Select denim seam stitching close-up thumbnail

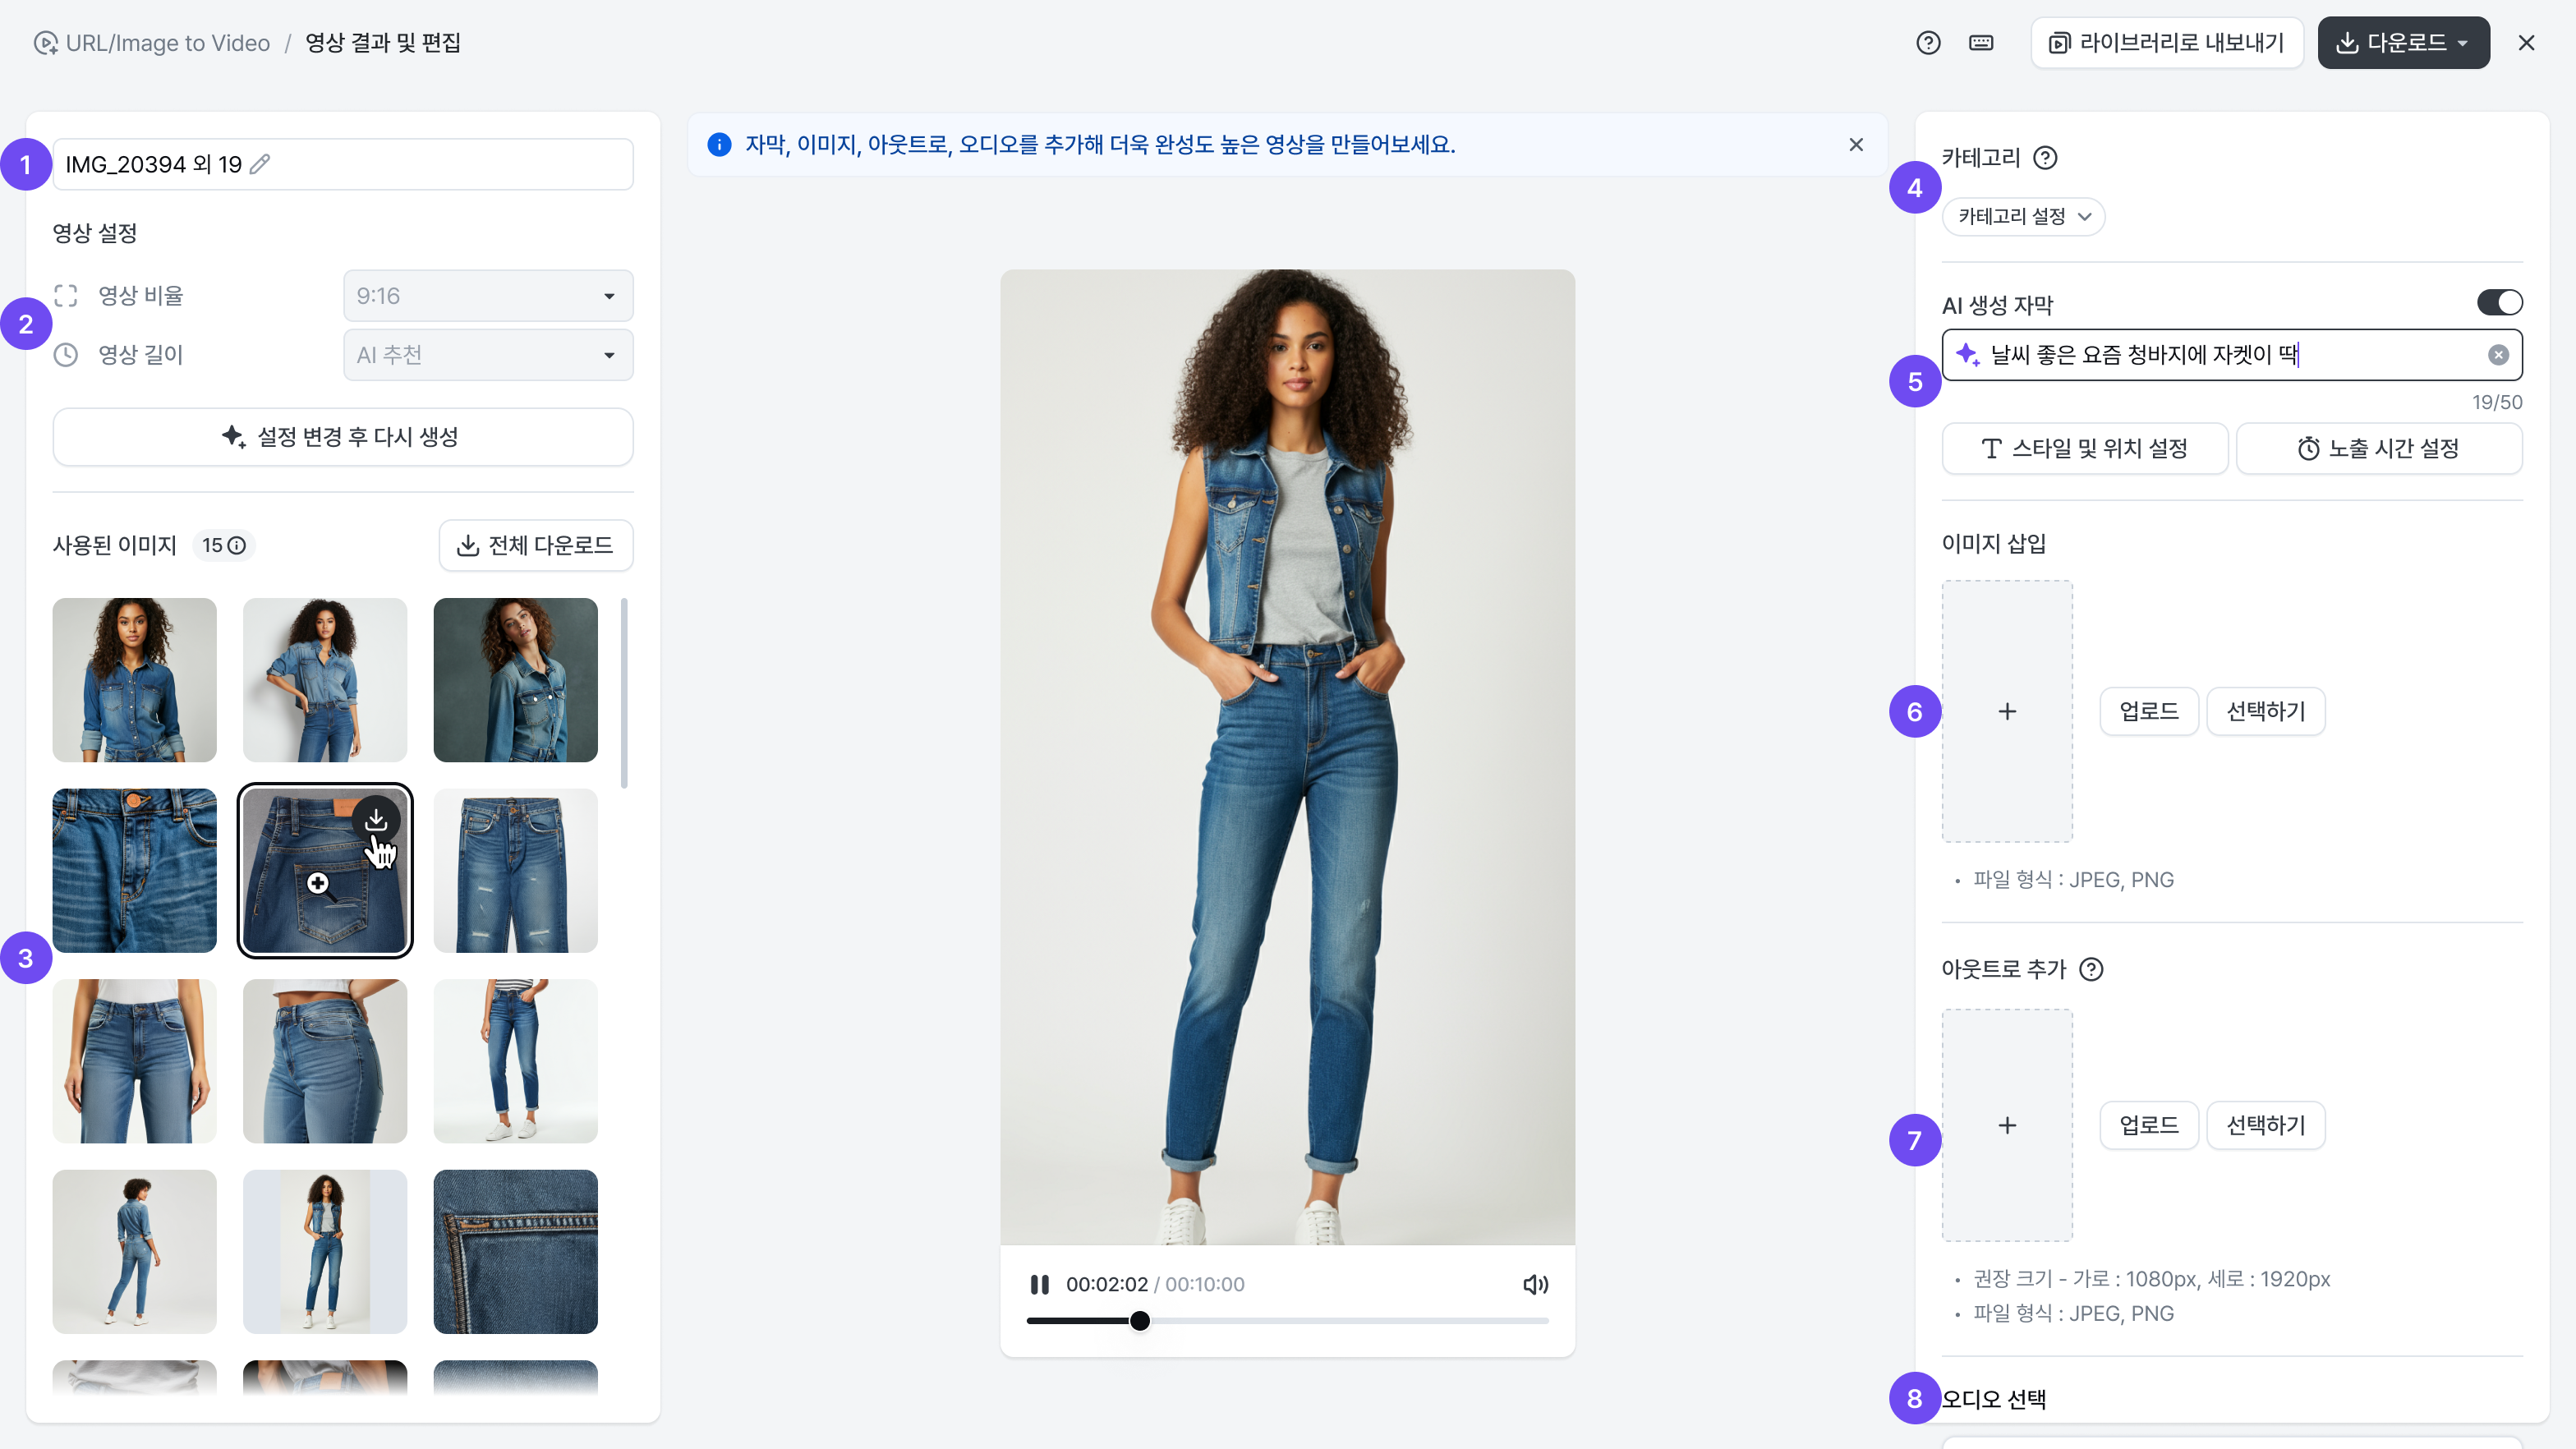(x=516, y=1252)
